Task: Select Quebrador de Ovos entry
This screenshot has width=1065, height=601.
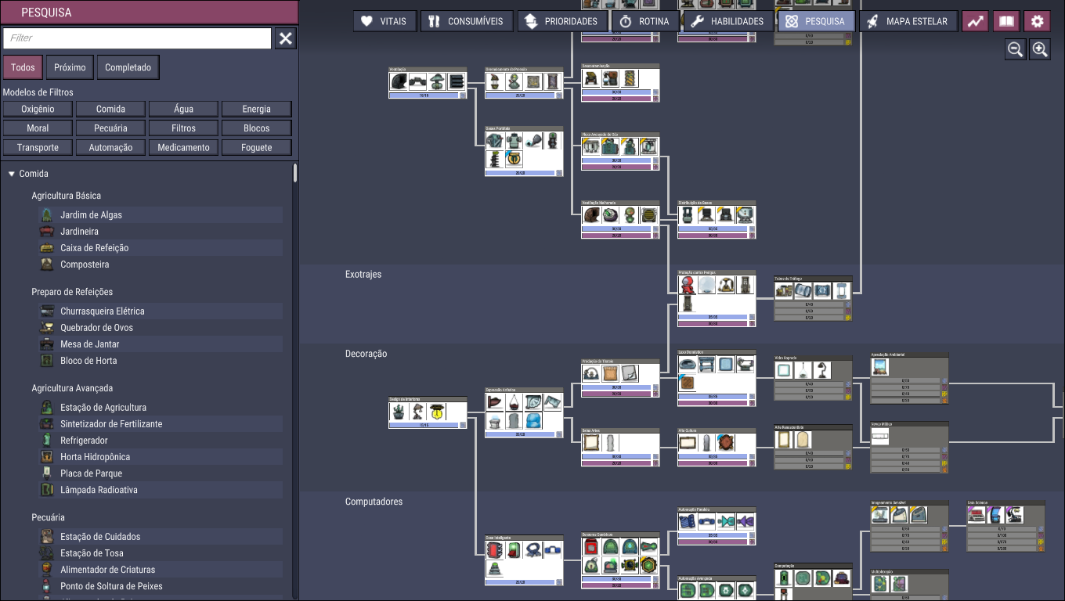Action: pos(160,327)
